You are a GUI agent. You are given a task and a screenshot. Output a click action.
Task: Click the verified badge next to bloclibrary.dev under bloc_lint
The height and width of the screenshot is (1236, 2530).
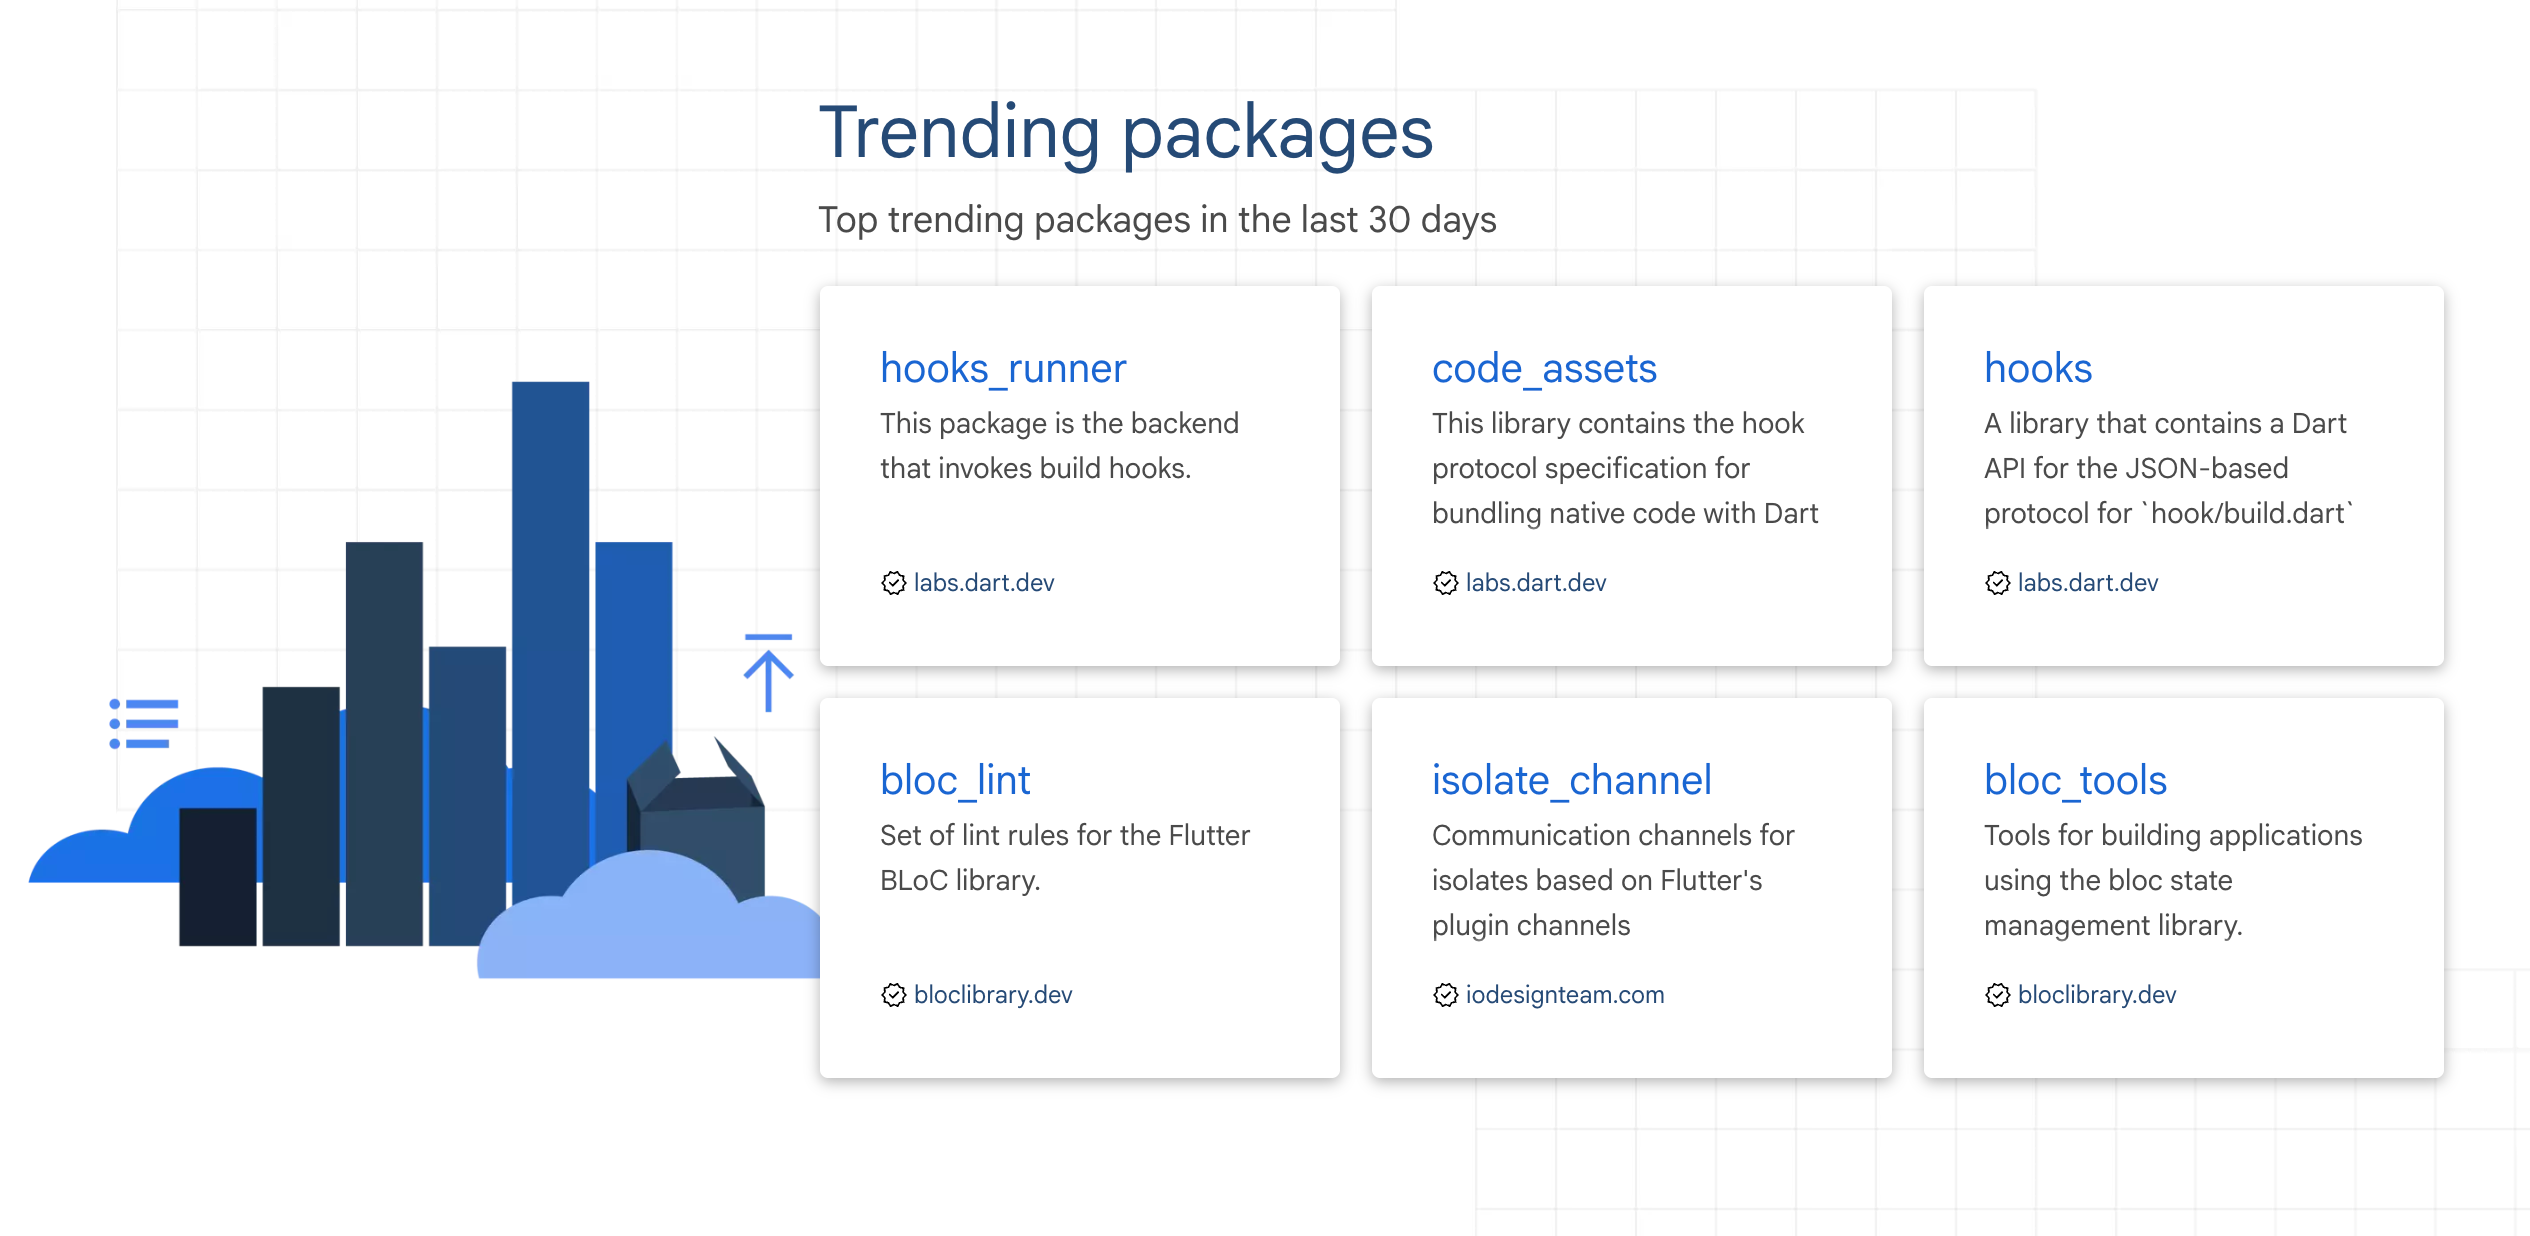pos(893,995)
